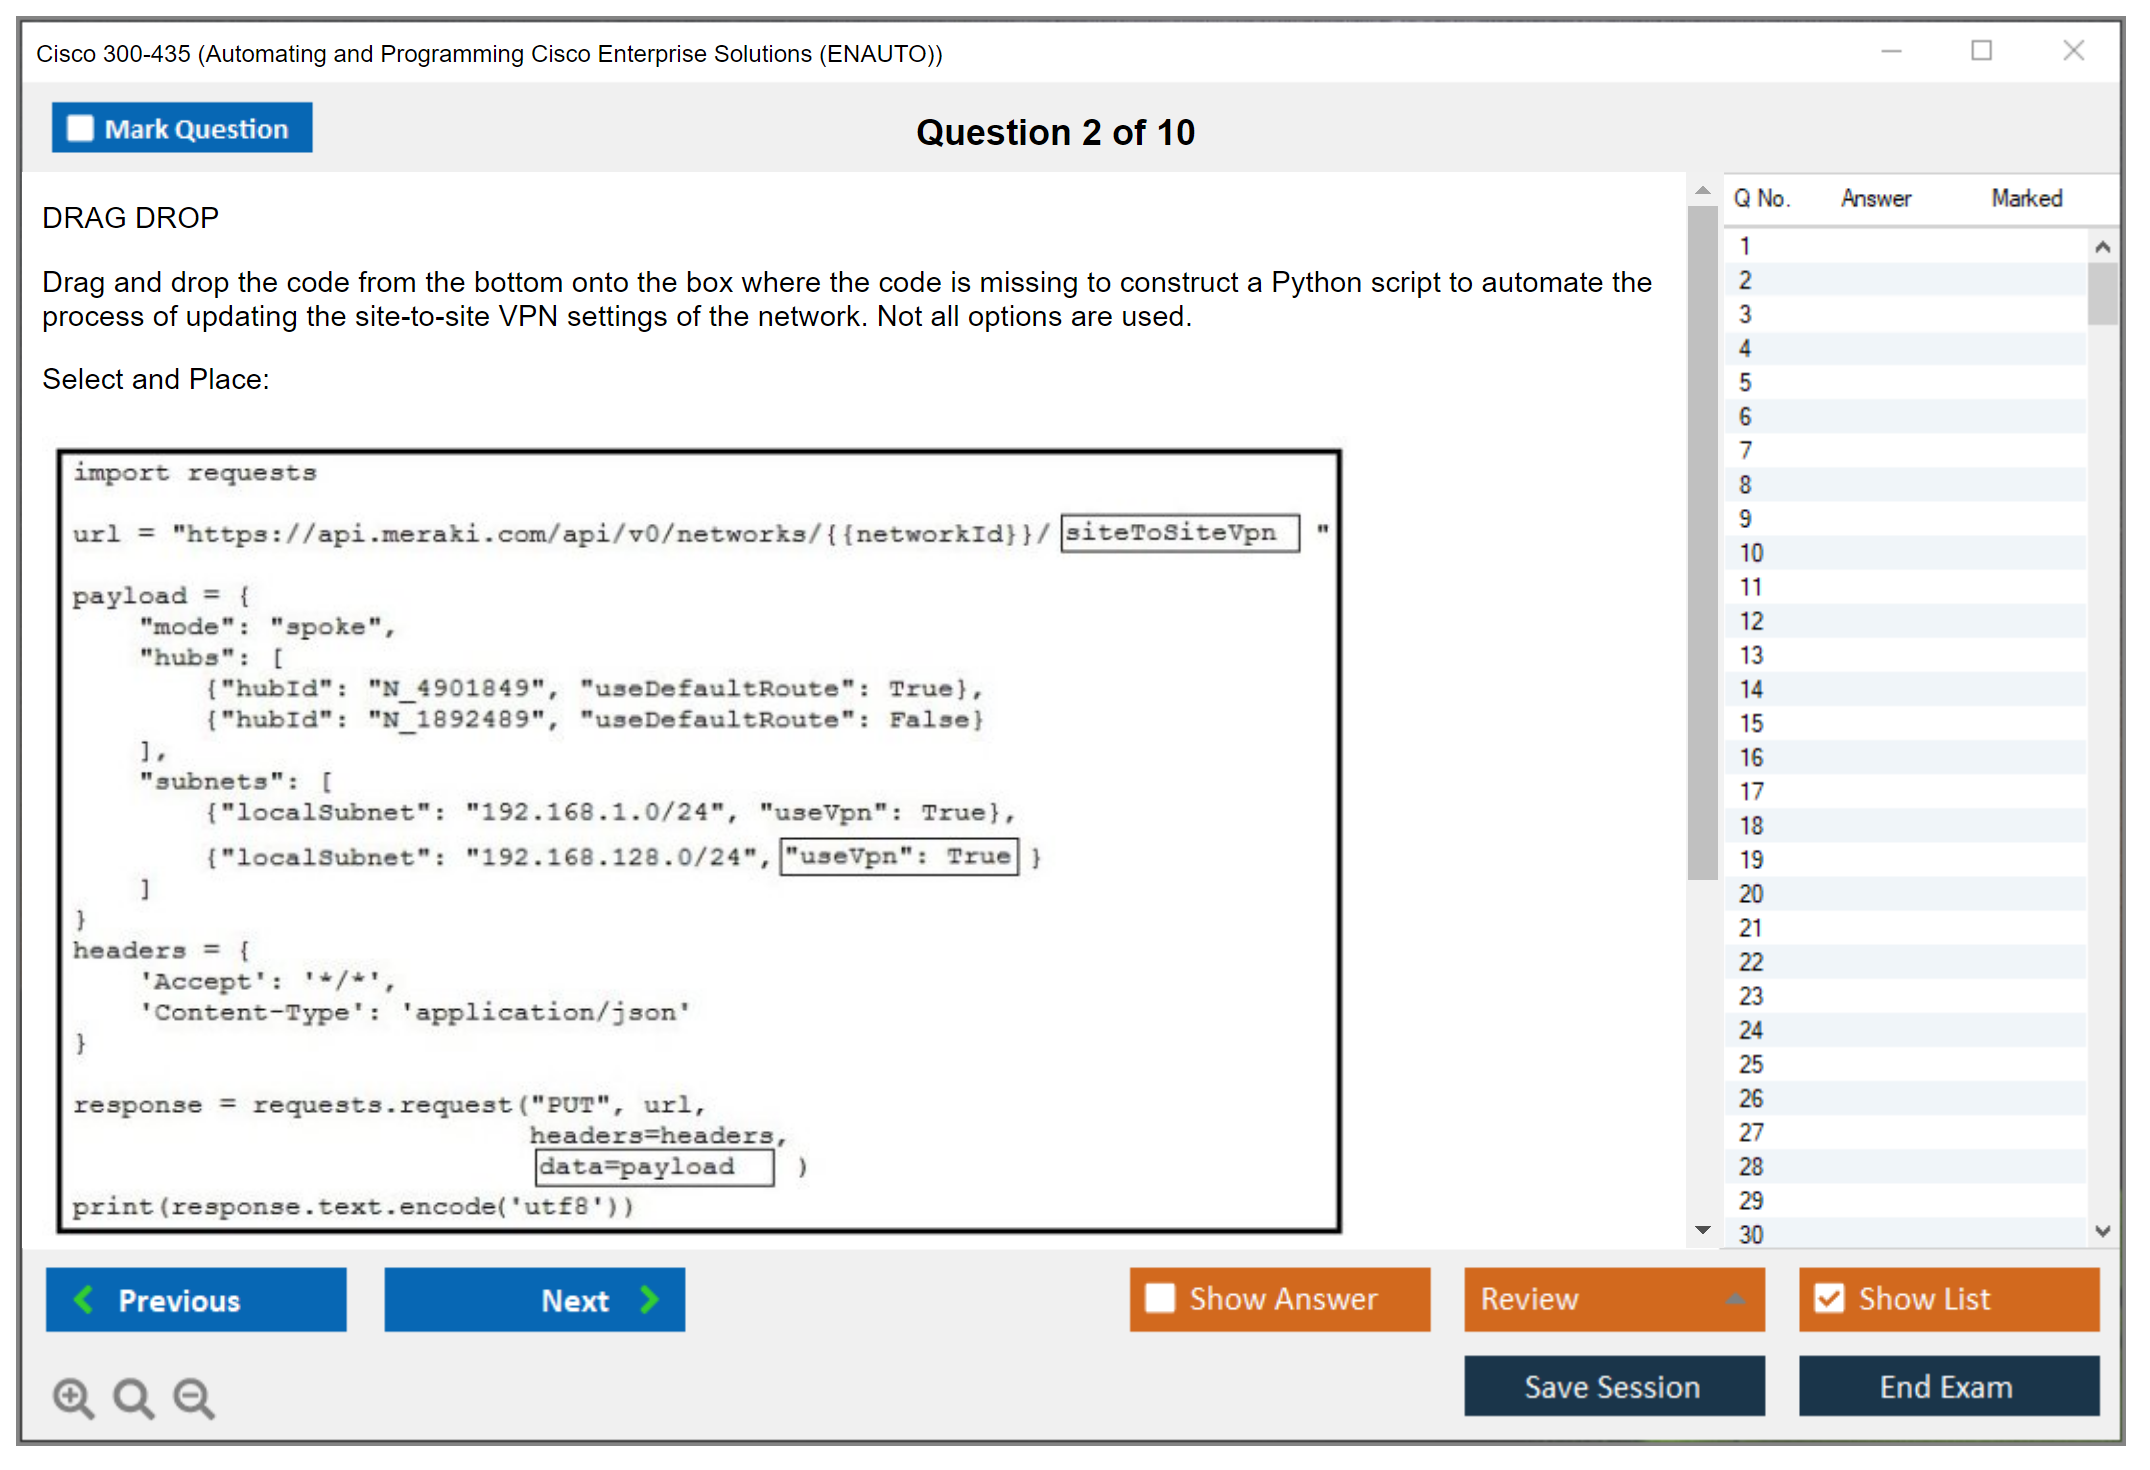The image size is (2150, 1470).
Task: Expand the Review dropdown menu
Action: [x=1735, y=1299]
